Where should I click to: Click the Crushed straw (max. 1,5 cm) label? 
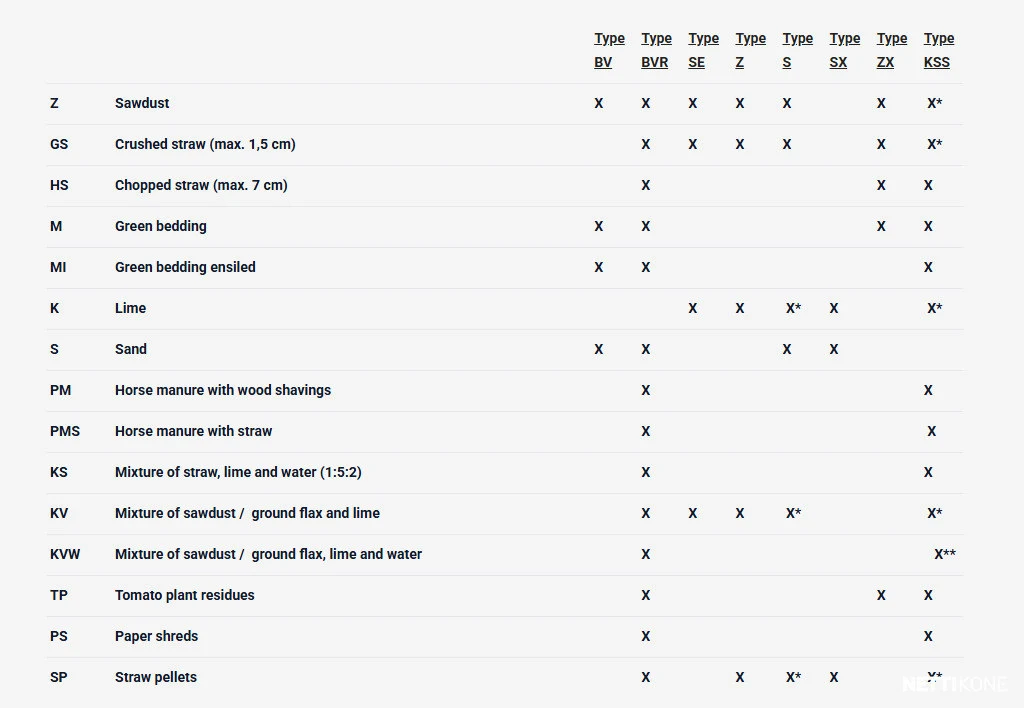205,144
